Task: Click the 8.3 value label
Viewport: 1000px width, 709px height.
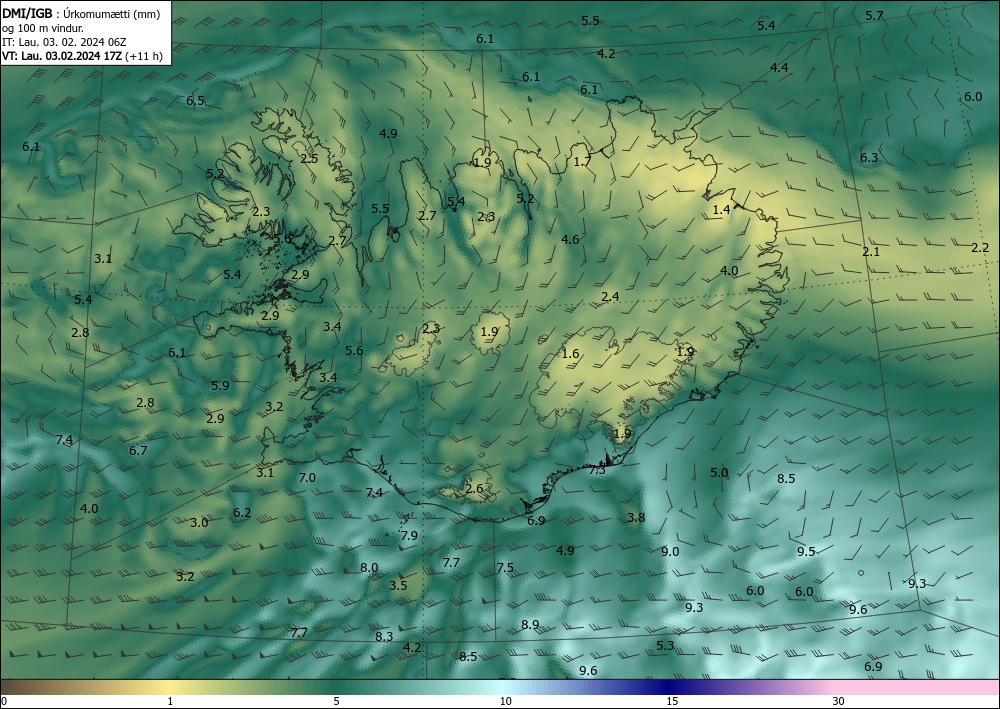Action: [384, 636]
